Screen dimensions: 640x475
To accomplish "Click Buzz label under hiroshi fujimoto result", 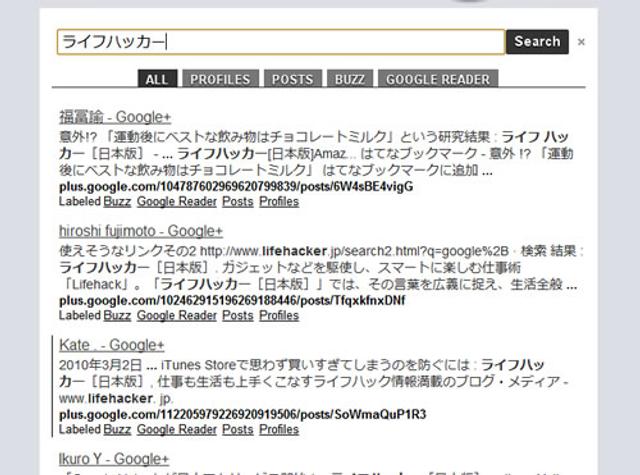I will (117, 315).
